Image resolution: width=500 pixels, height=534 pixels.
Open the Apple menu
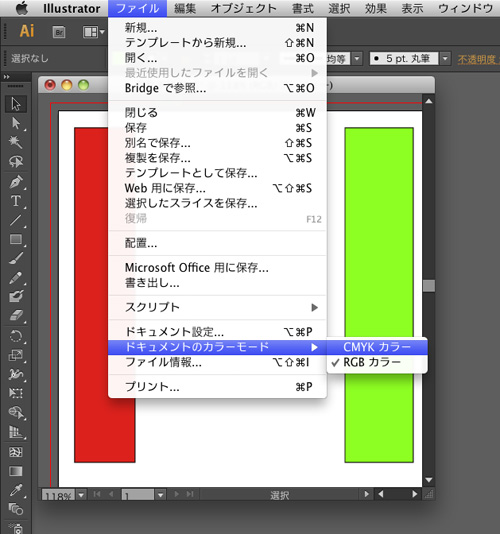22,8
